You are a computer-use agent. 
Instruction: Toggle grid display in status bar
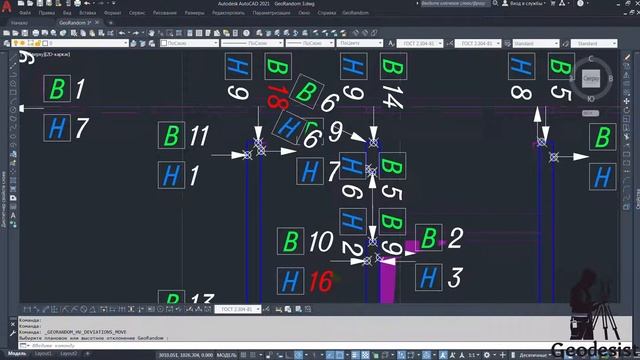click(x=244, y=355)
